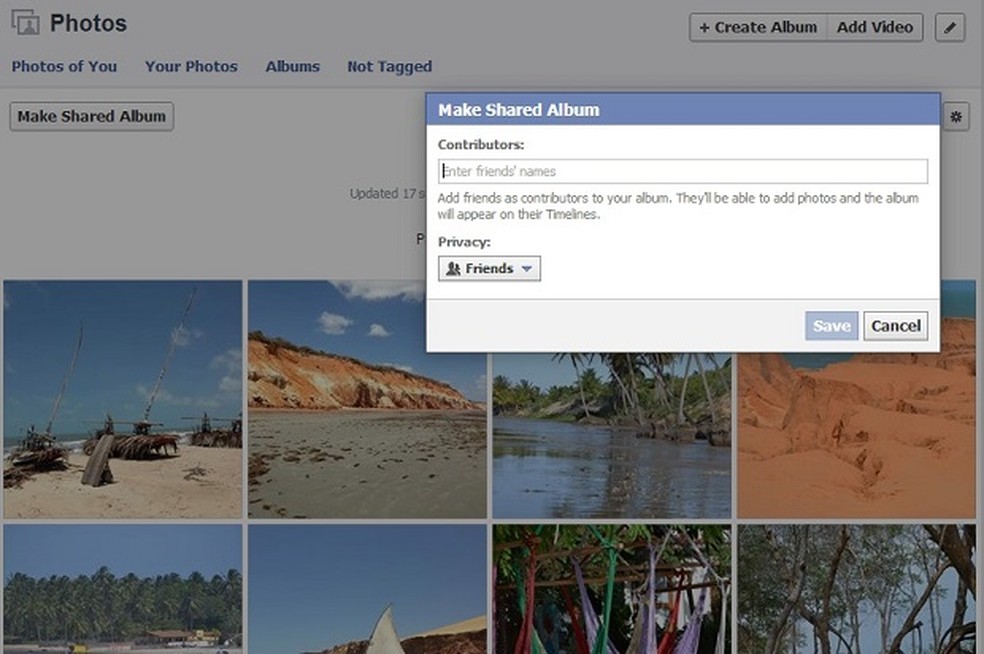Open the Friends privacy dropdown
This screenshot has height=654, width=984.
489,269
